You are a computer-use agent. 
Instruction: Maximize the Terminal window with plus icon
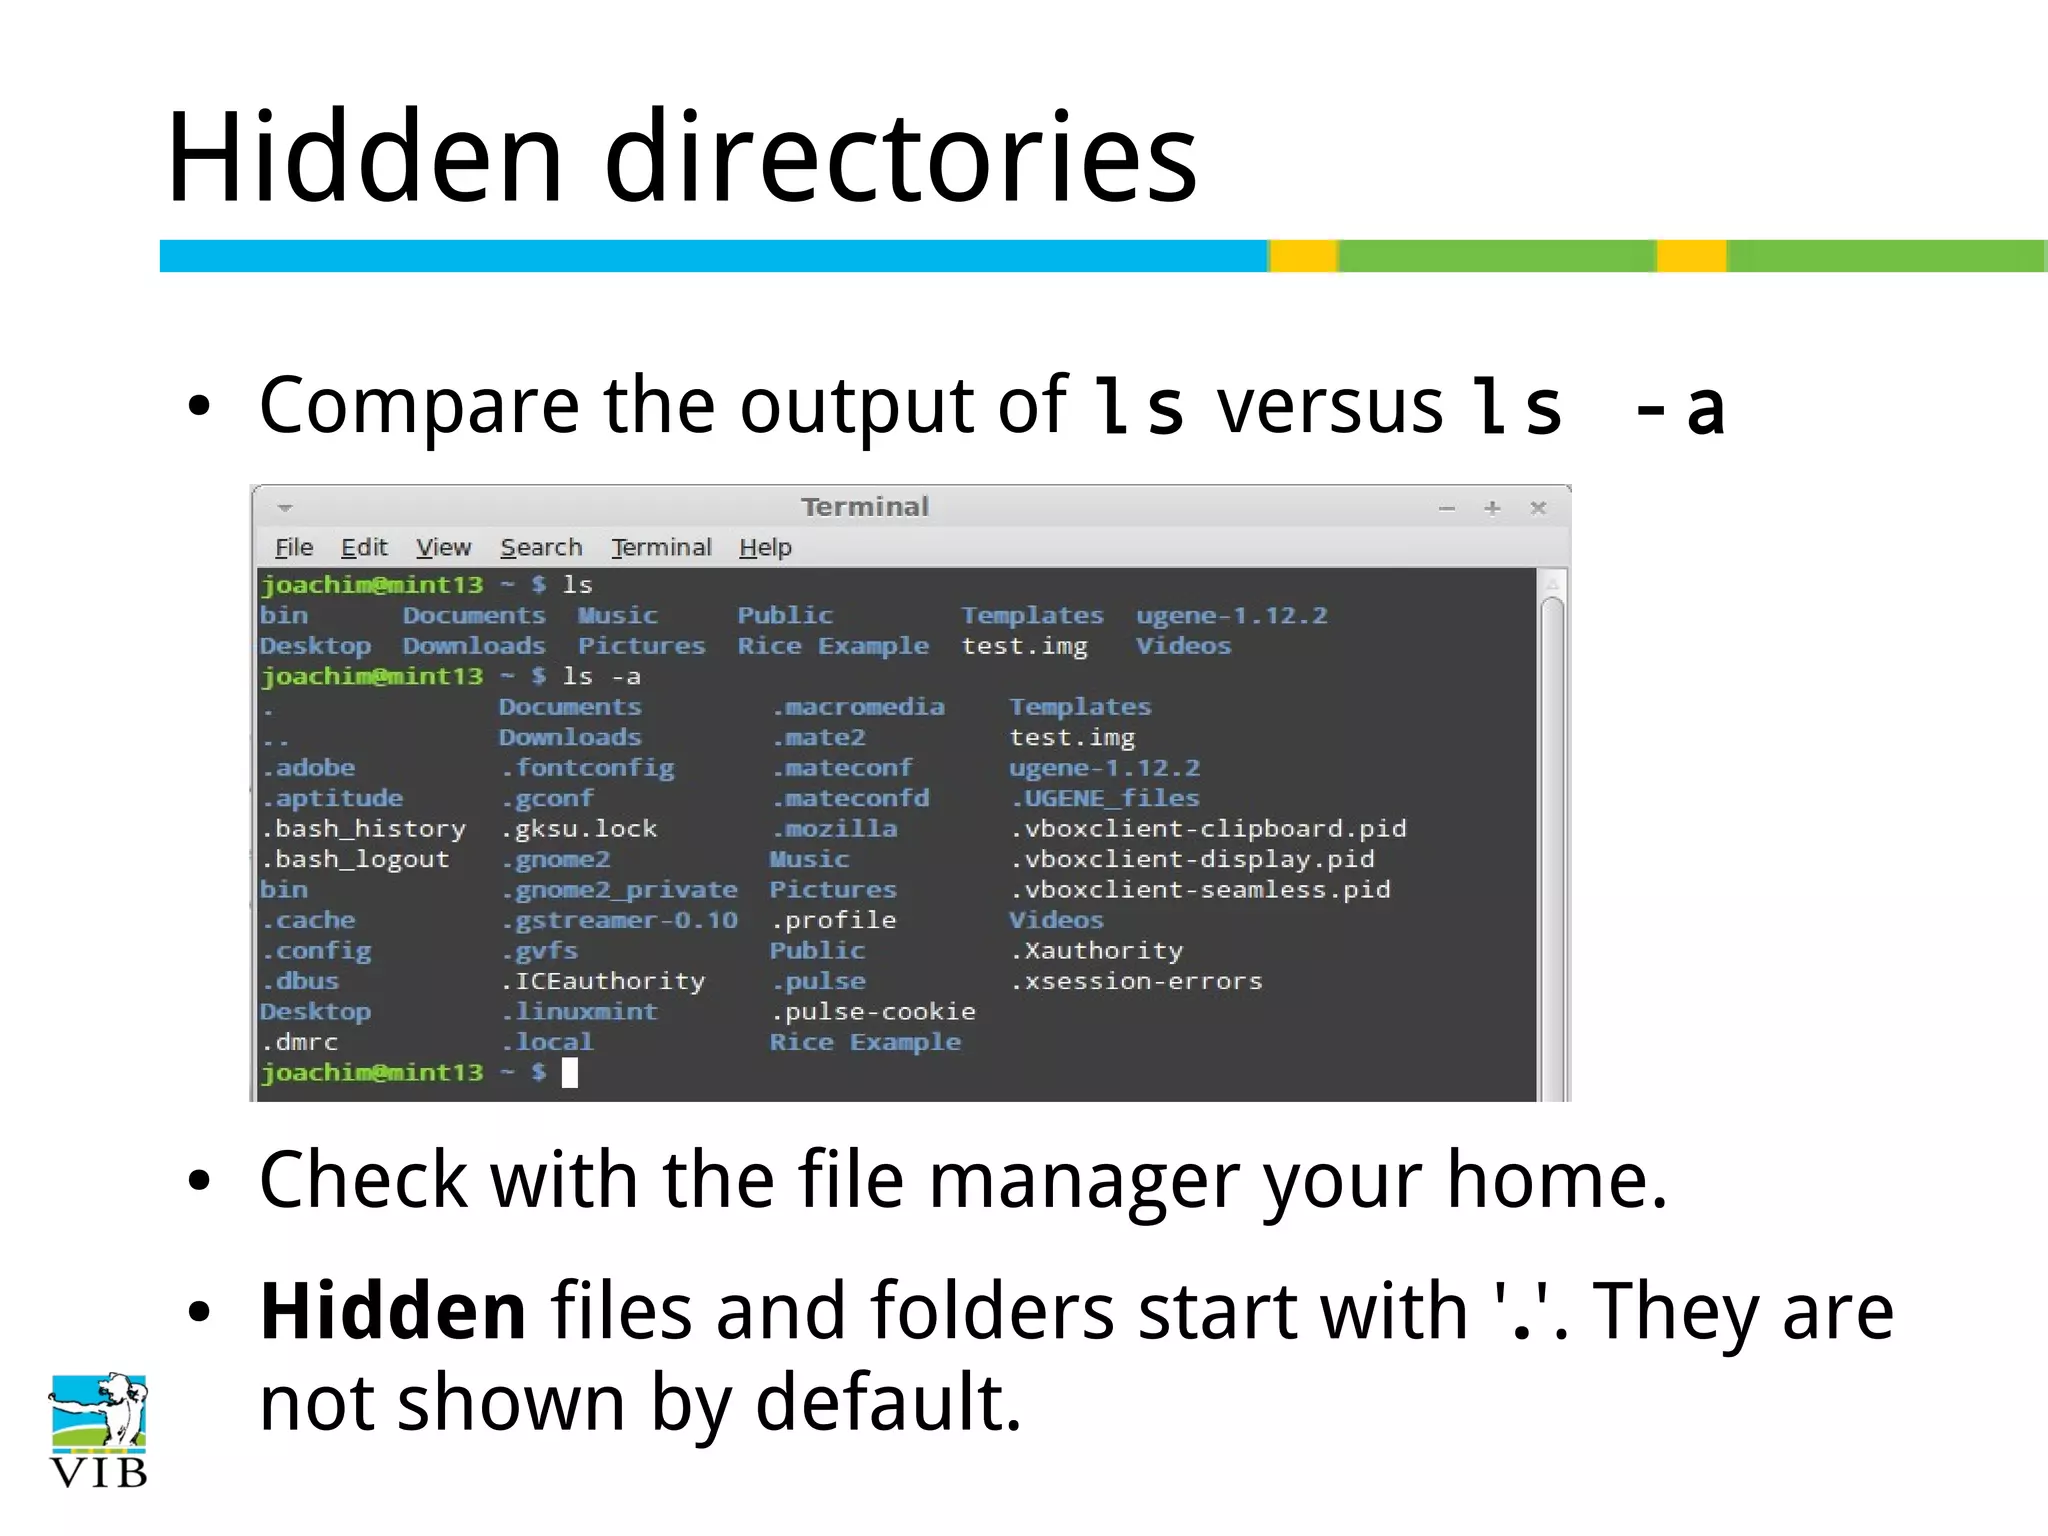point(1492,508)
